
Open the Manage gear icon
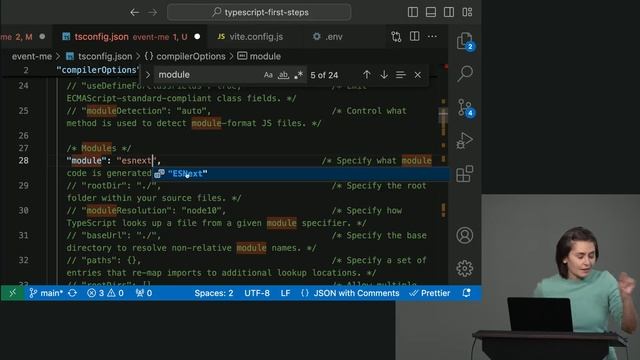464,269
